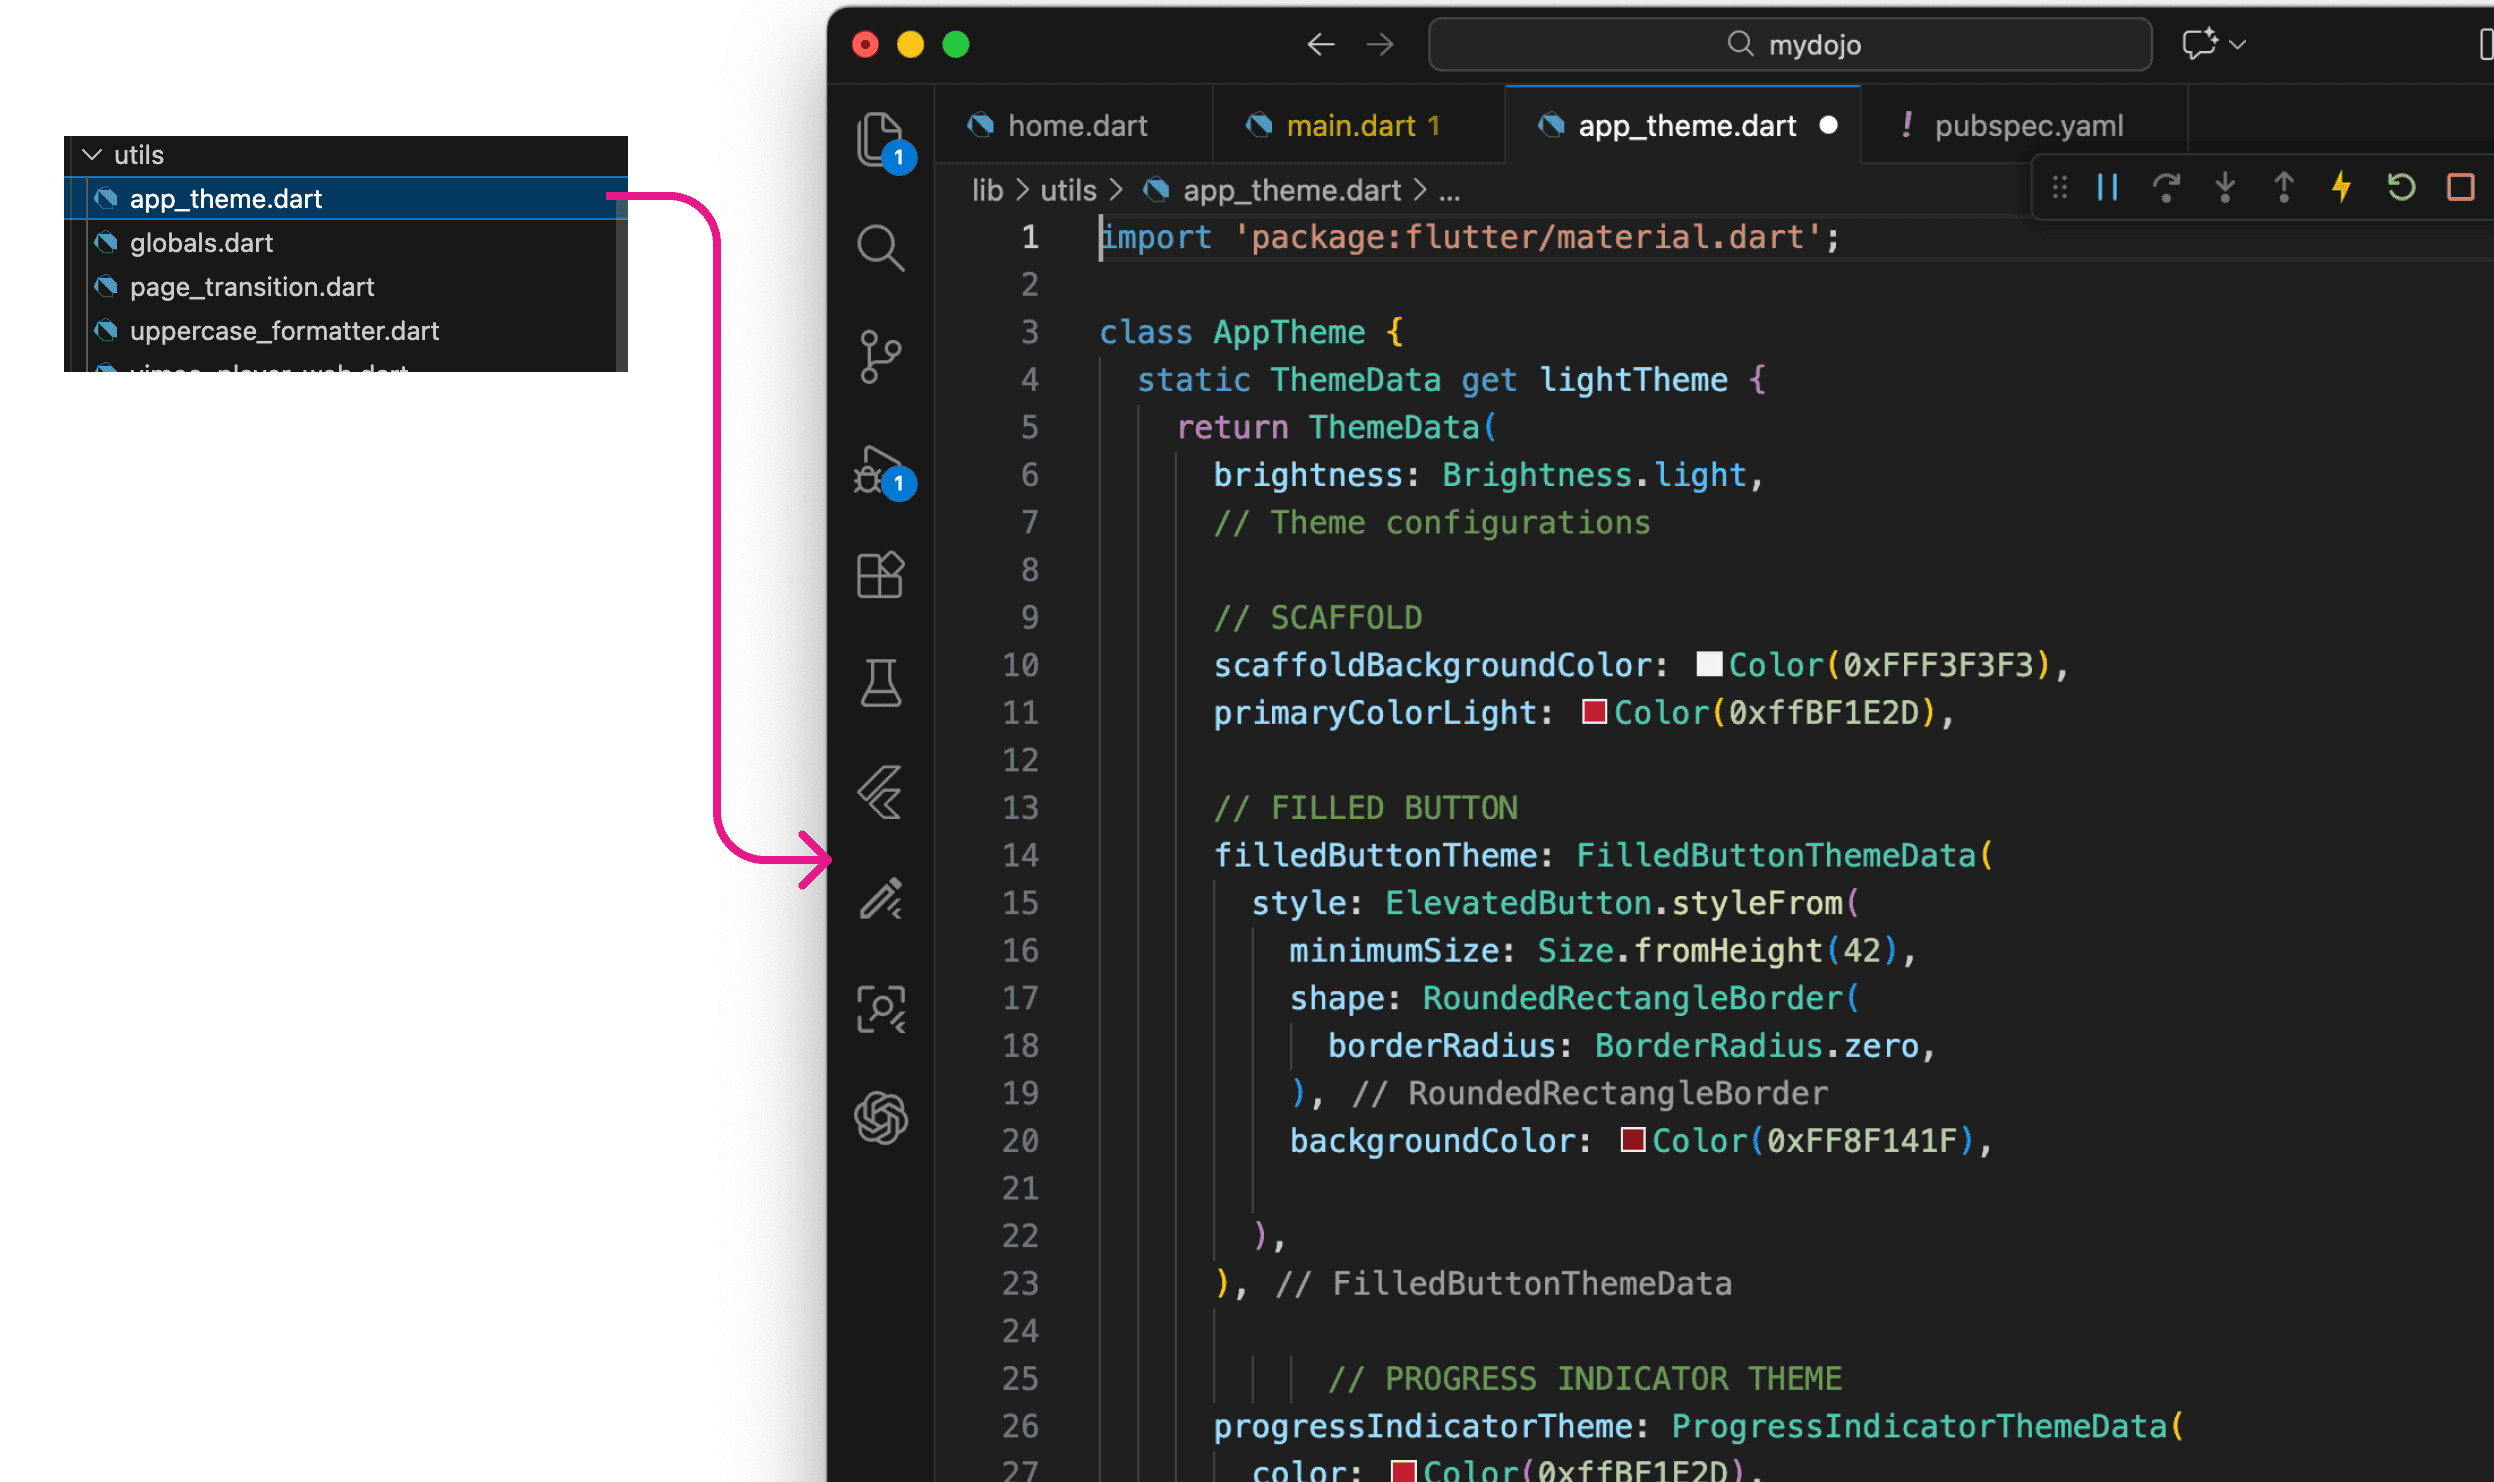This screenshot has height=1482, width=2494.
Task: Open the Explorer view in activity bar
Action: [x=880, y=139]
